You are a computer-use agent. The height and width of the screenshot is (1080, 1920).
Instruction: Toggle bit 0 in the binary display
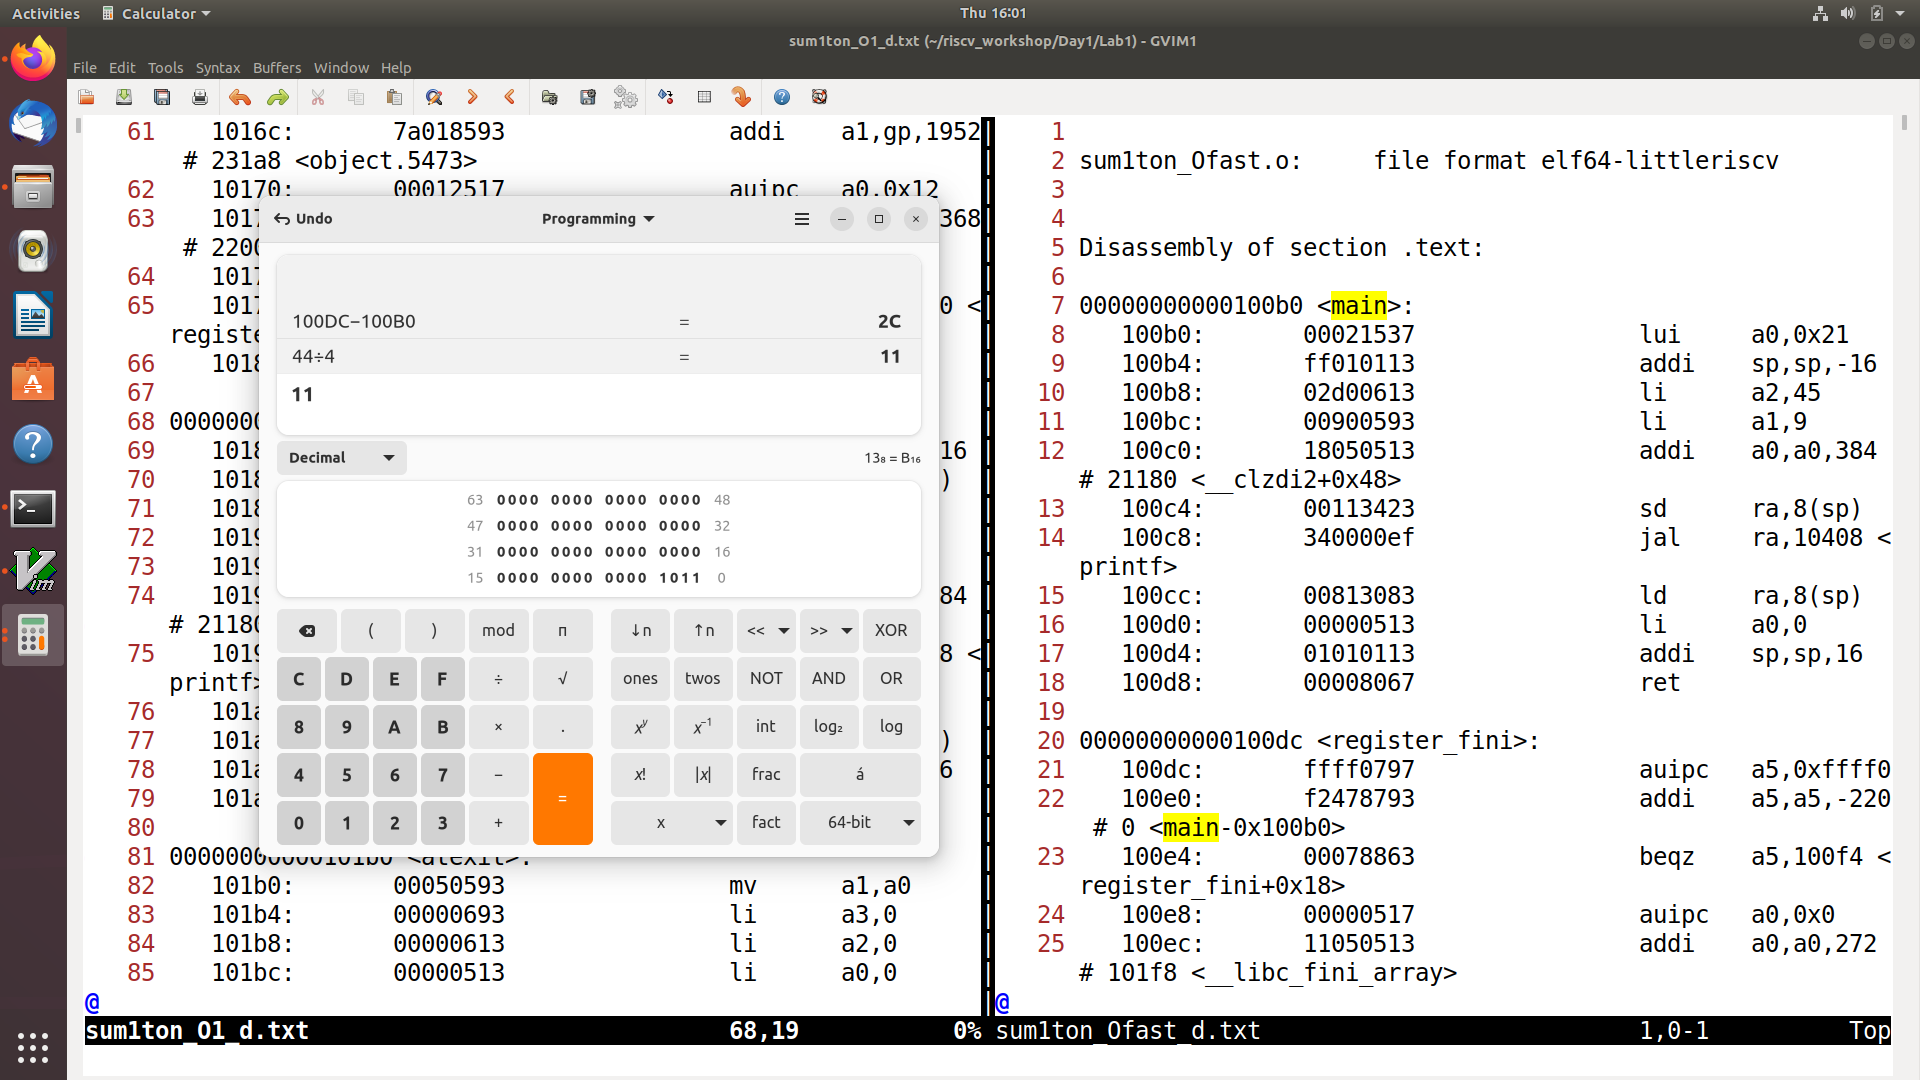coord(697,578)
